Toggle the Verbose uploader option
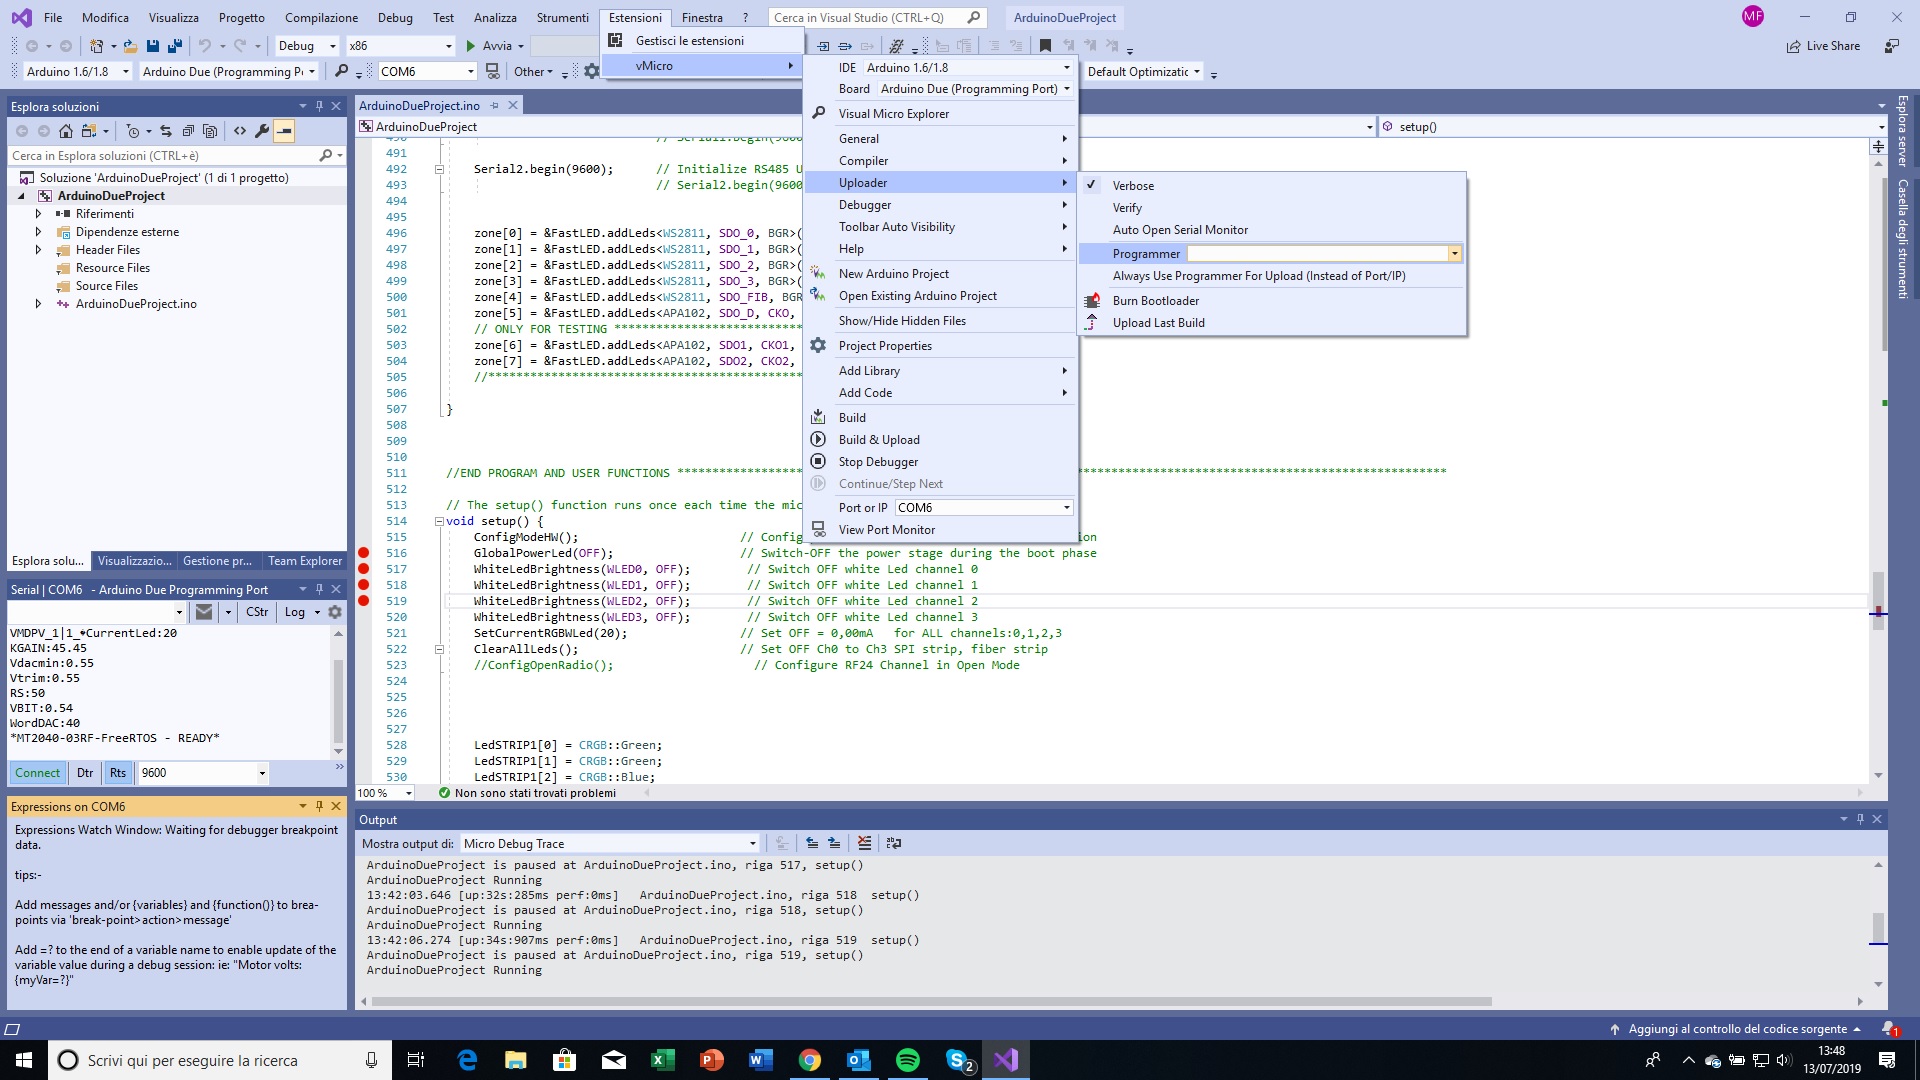This screenshot has height=1080, width=1920. pos(1272,185)
